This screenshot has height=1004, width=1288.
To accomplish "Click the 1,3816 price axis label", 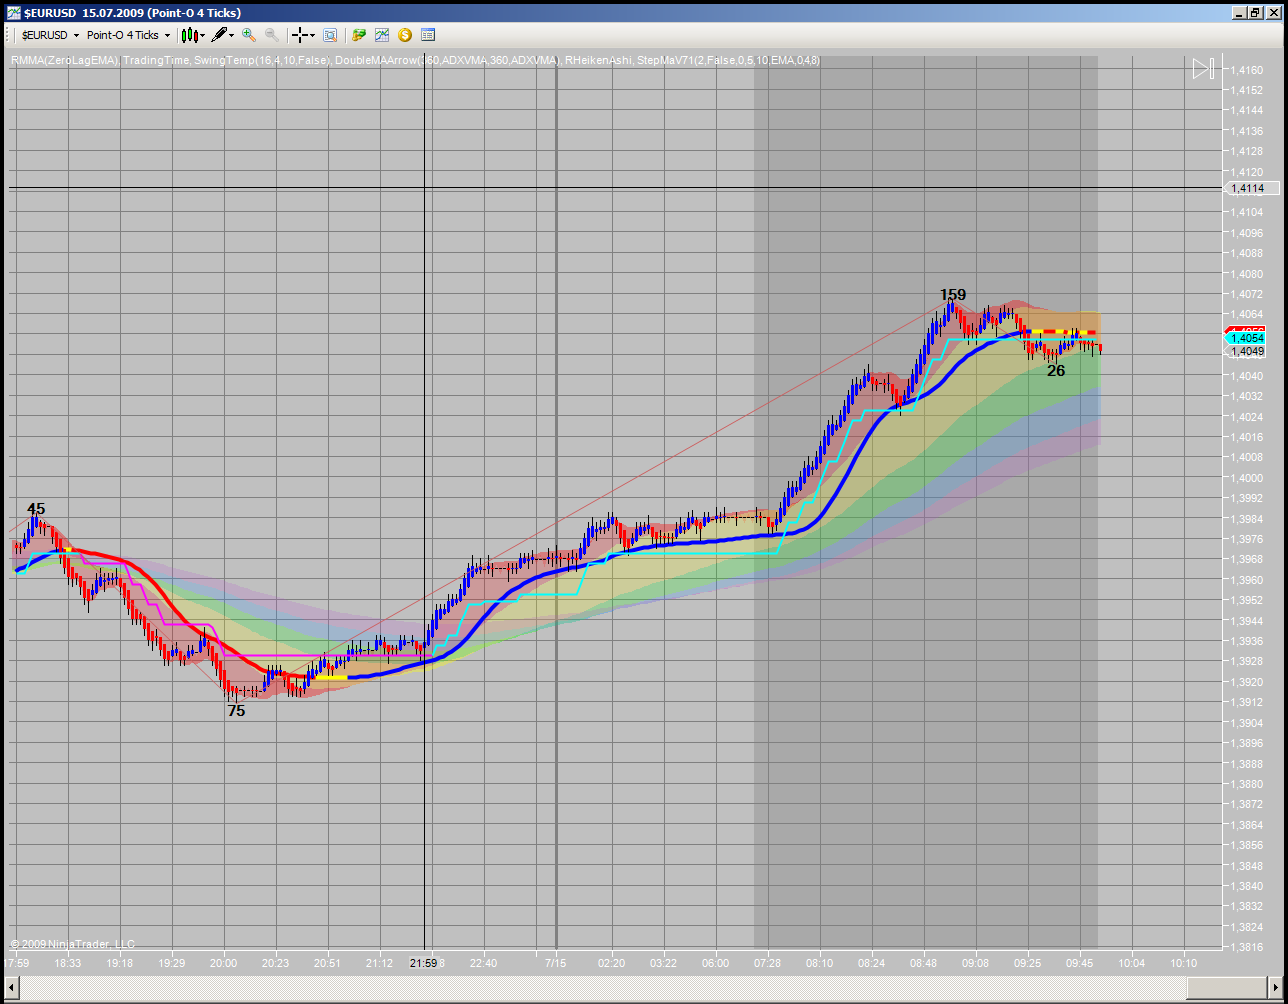I will [x=1246, y=947].
